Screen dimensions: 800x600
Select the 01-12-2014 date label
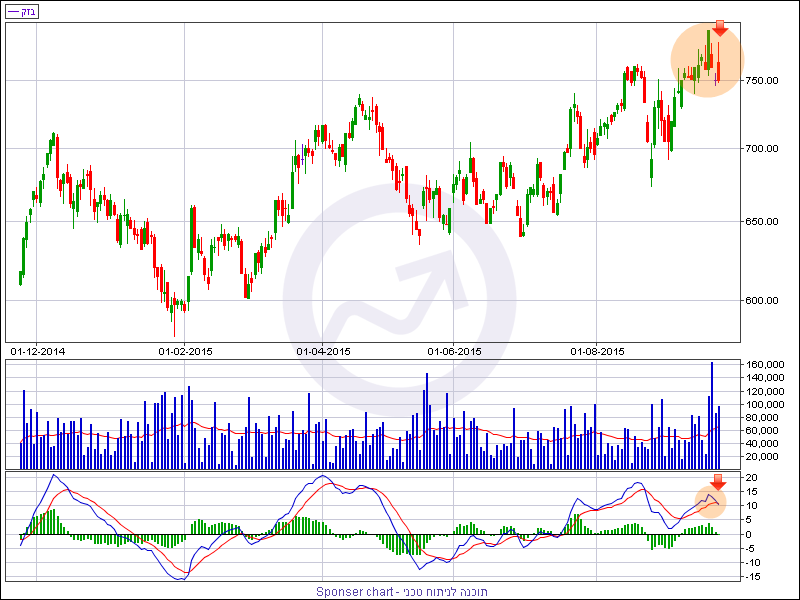tap(37, 351)
